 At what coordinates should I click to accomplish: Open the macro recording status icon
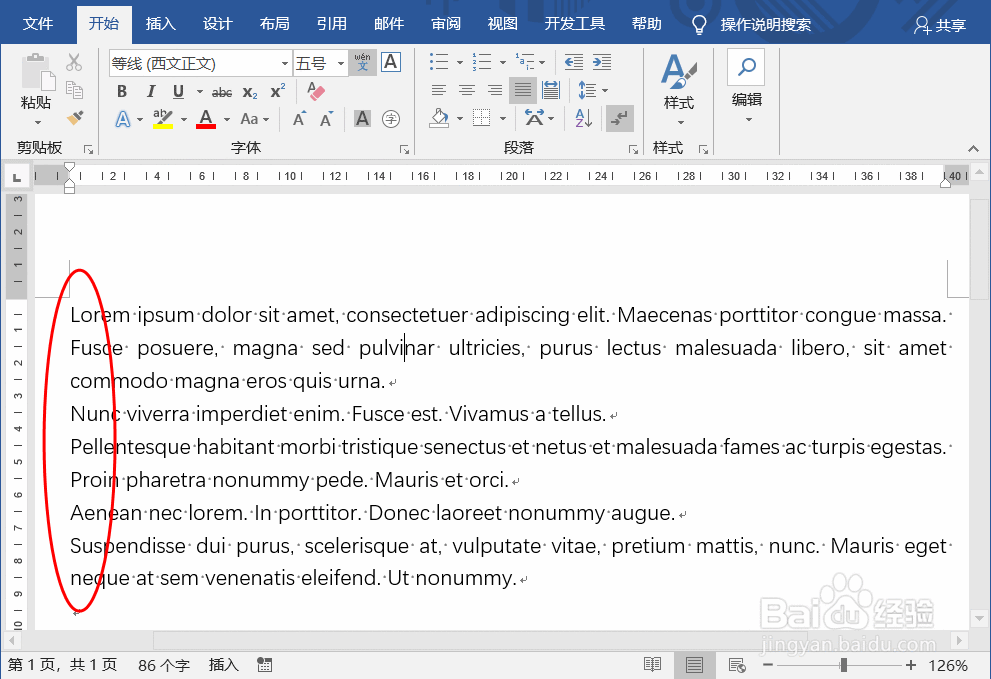pos(265,665)
